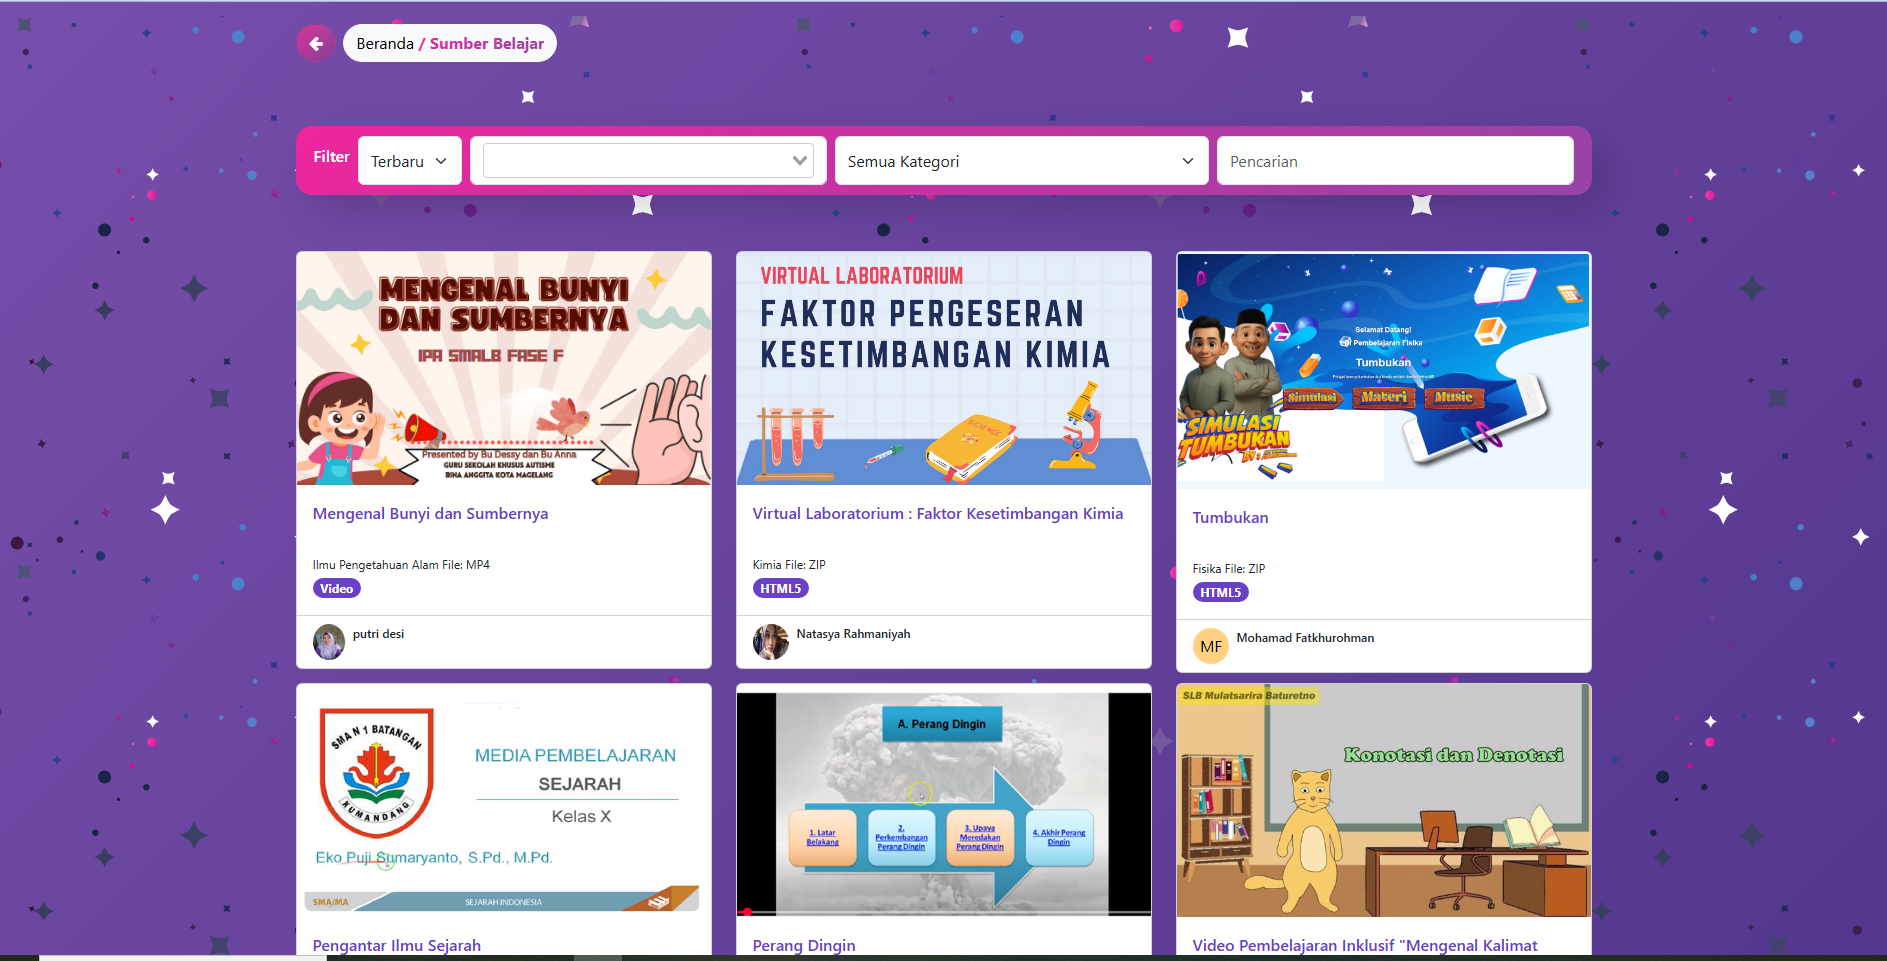This screenshot has height=961, width=1887.
Task: Click the HTML5 badge on Kimia card
Action: (781, 589)
